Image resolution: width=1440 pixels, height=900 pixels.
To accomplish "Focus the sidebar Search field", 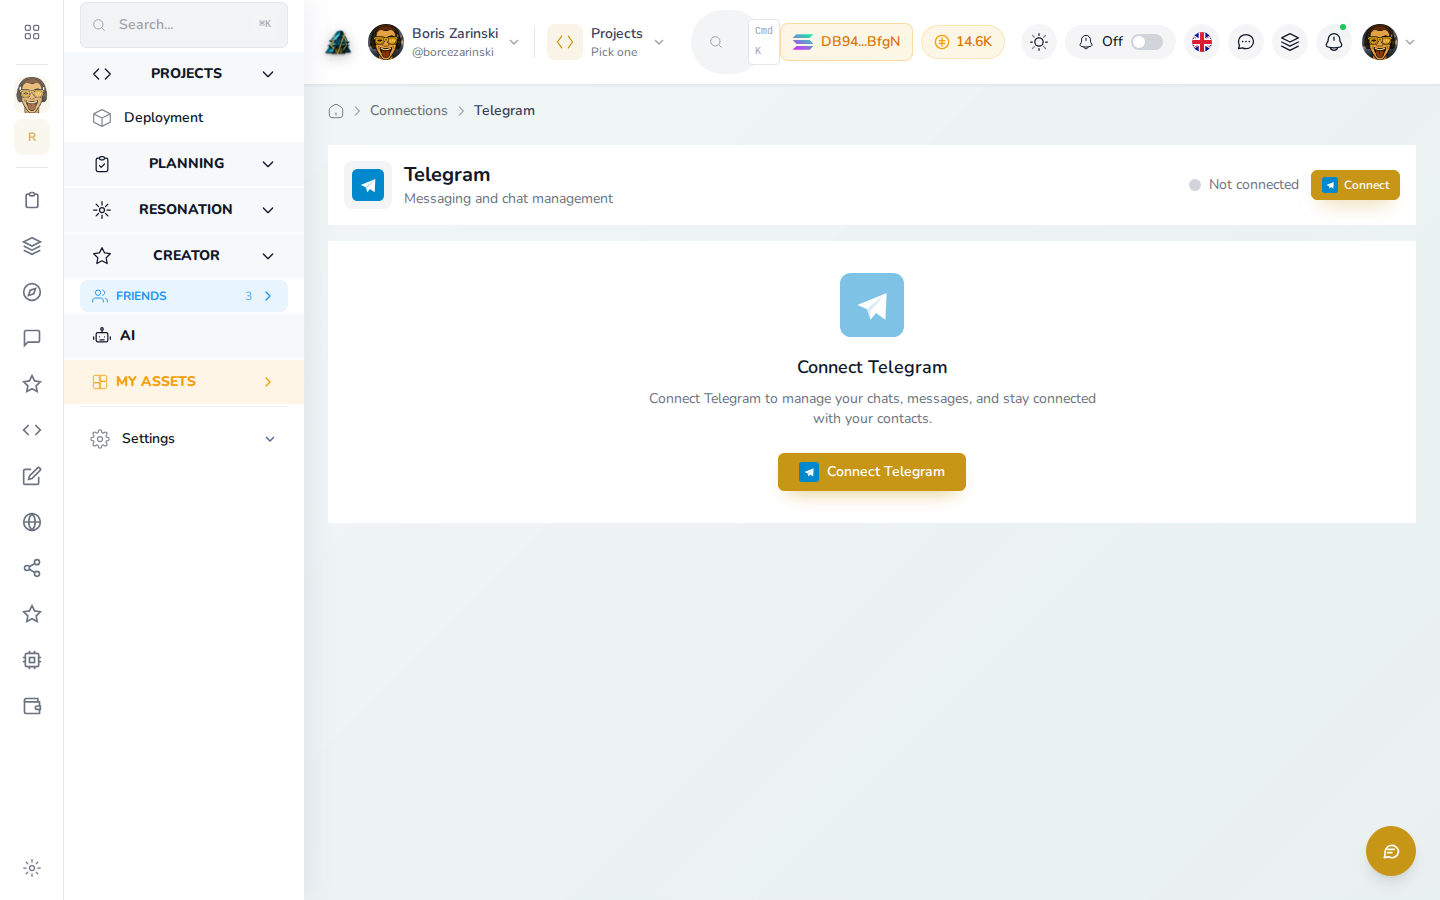I will point(184,24).
